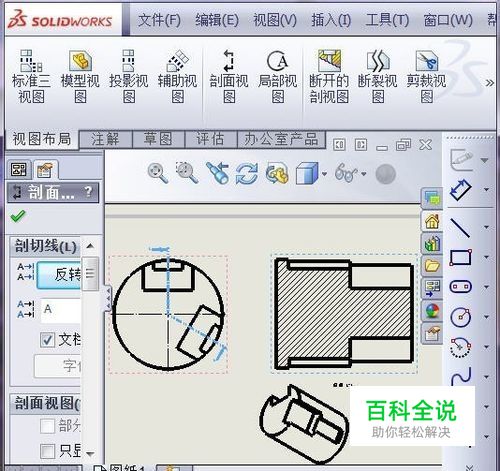Select the Rectangle sketch tool
Screen dimensions: 500x471
pos(461,257)
